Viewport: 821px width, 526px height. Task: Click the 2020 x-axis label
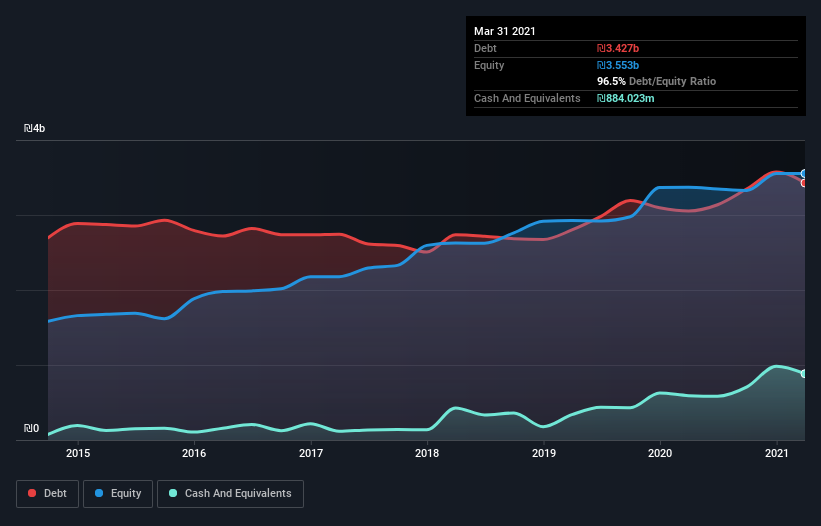click(x=660, y=453)
